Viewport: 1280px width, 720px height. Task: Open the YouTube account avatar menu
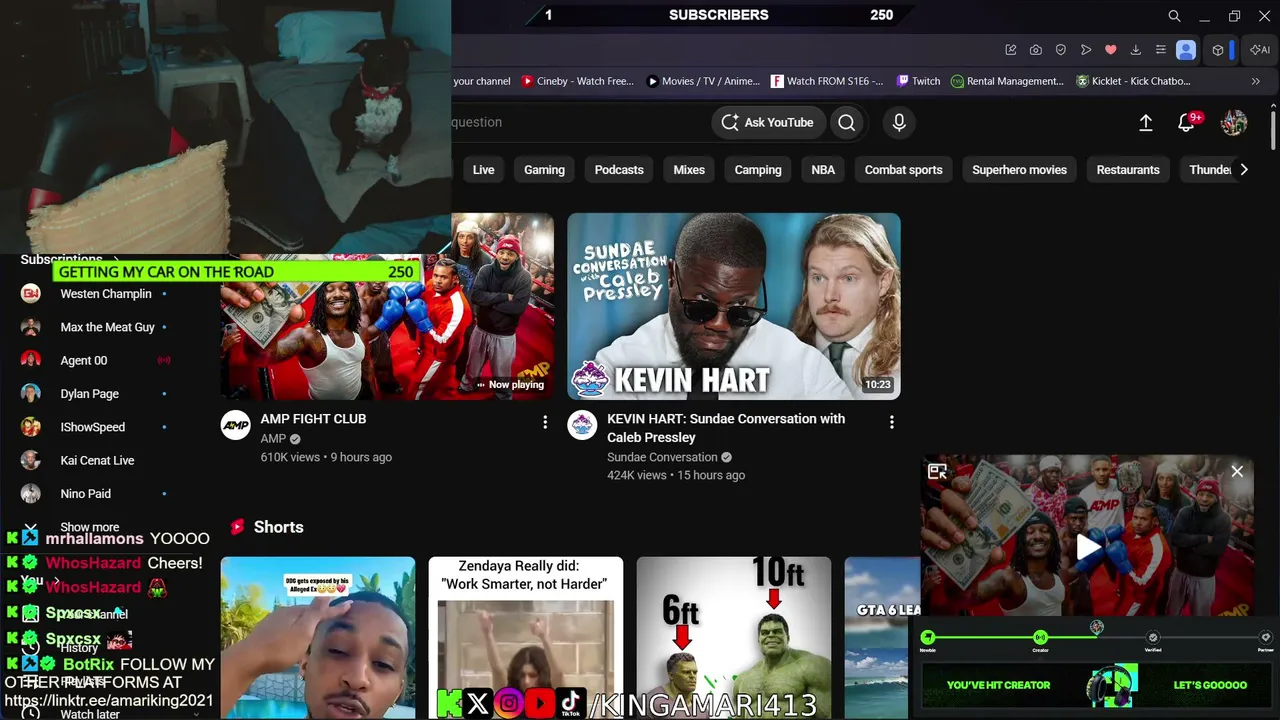(1234, 122)
